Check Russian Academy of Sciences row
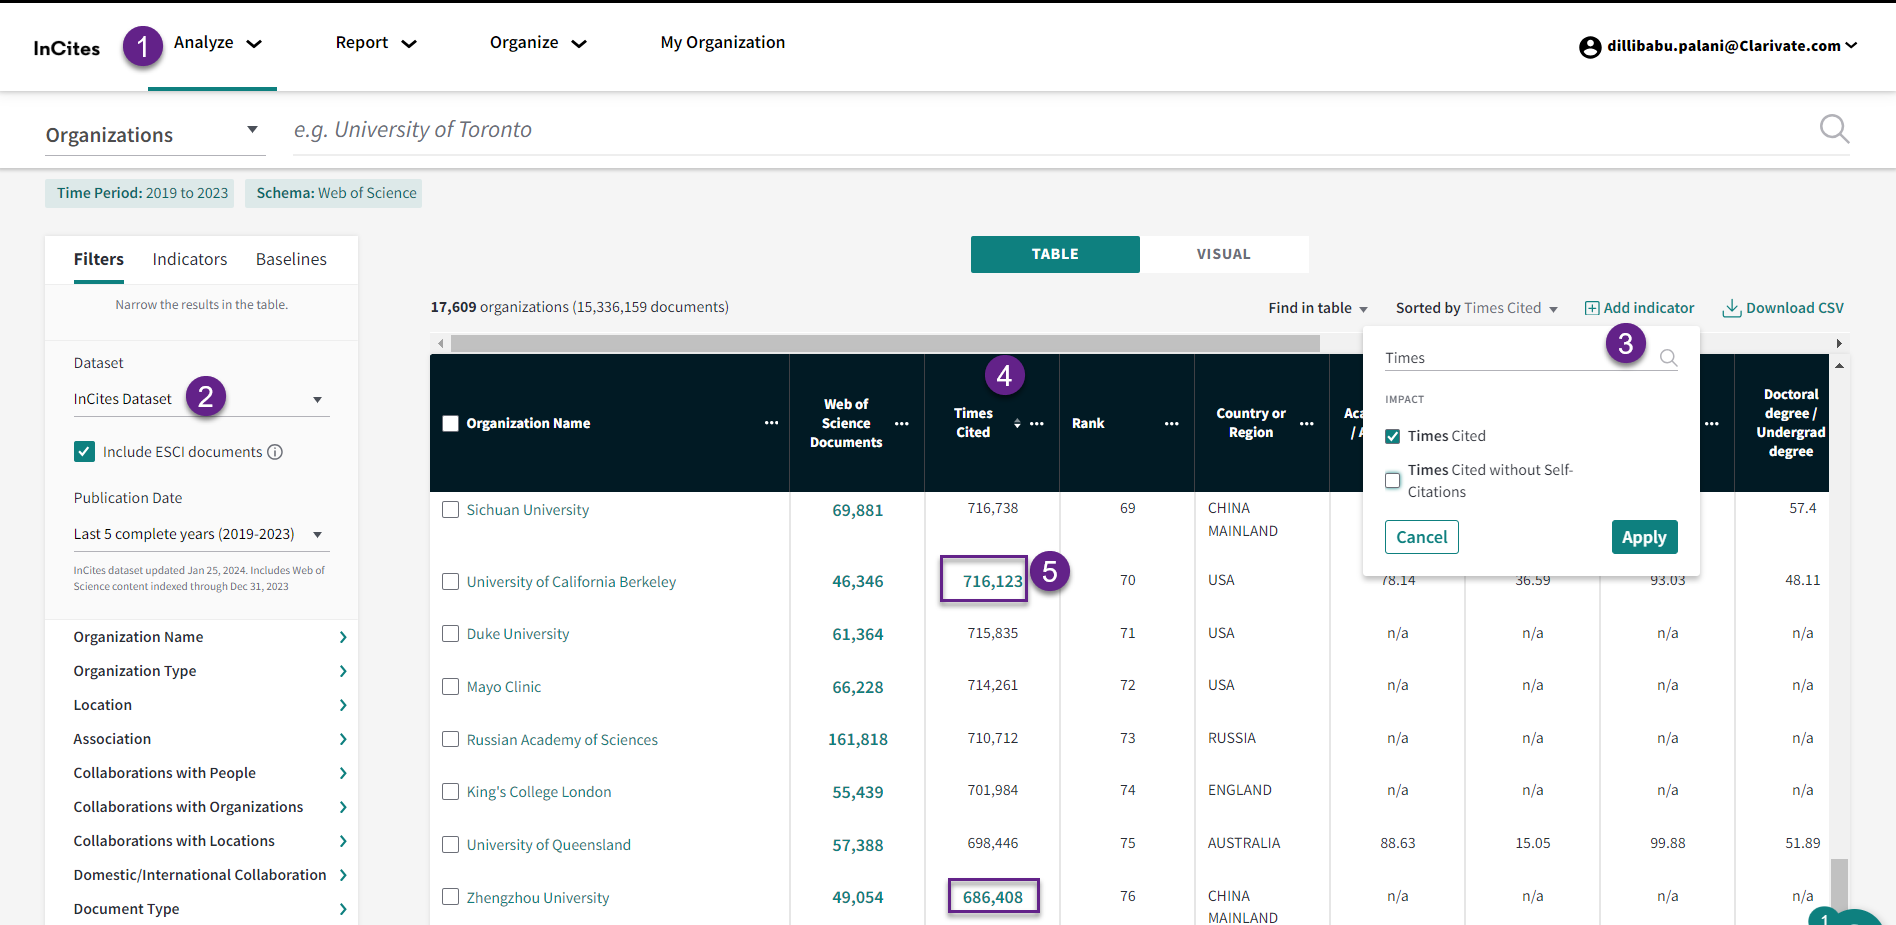The image size is (1896, 925). [451, 740]
